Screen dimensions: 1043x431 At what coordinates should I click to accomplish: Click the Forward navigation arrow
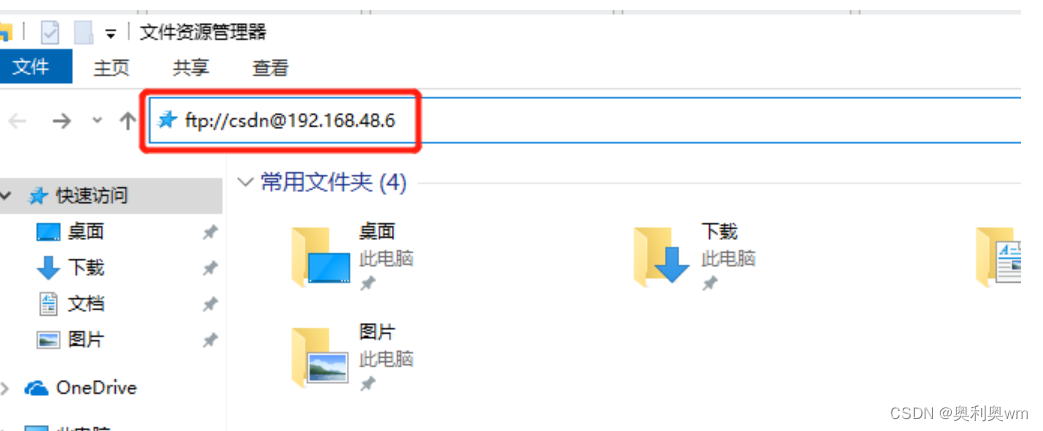point(62,121)
